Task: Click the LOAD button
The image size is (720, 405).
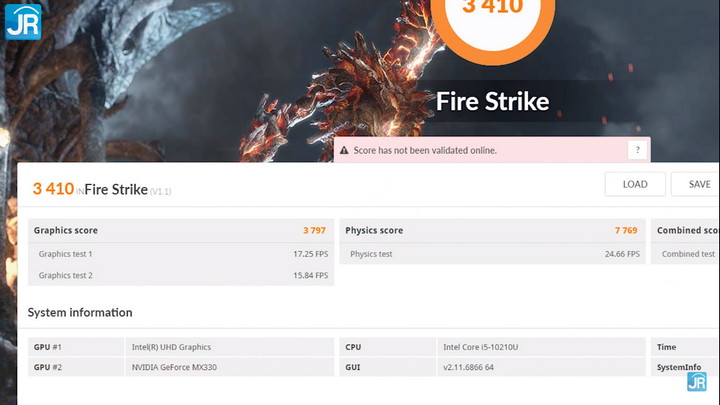Action: (635, 184)
